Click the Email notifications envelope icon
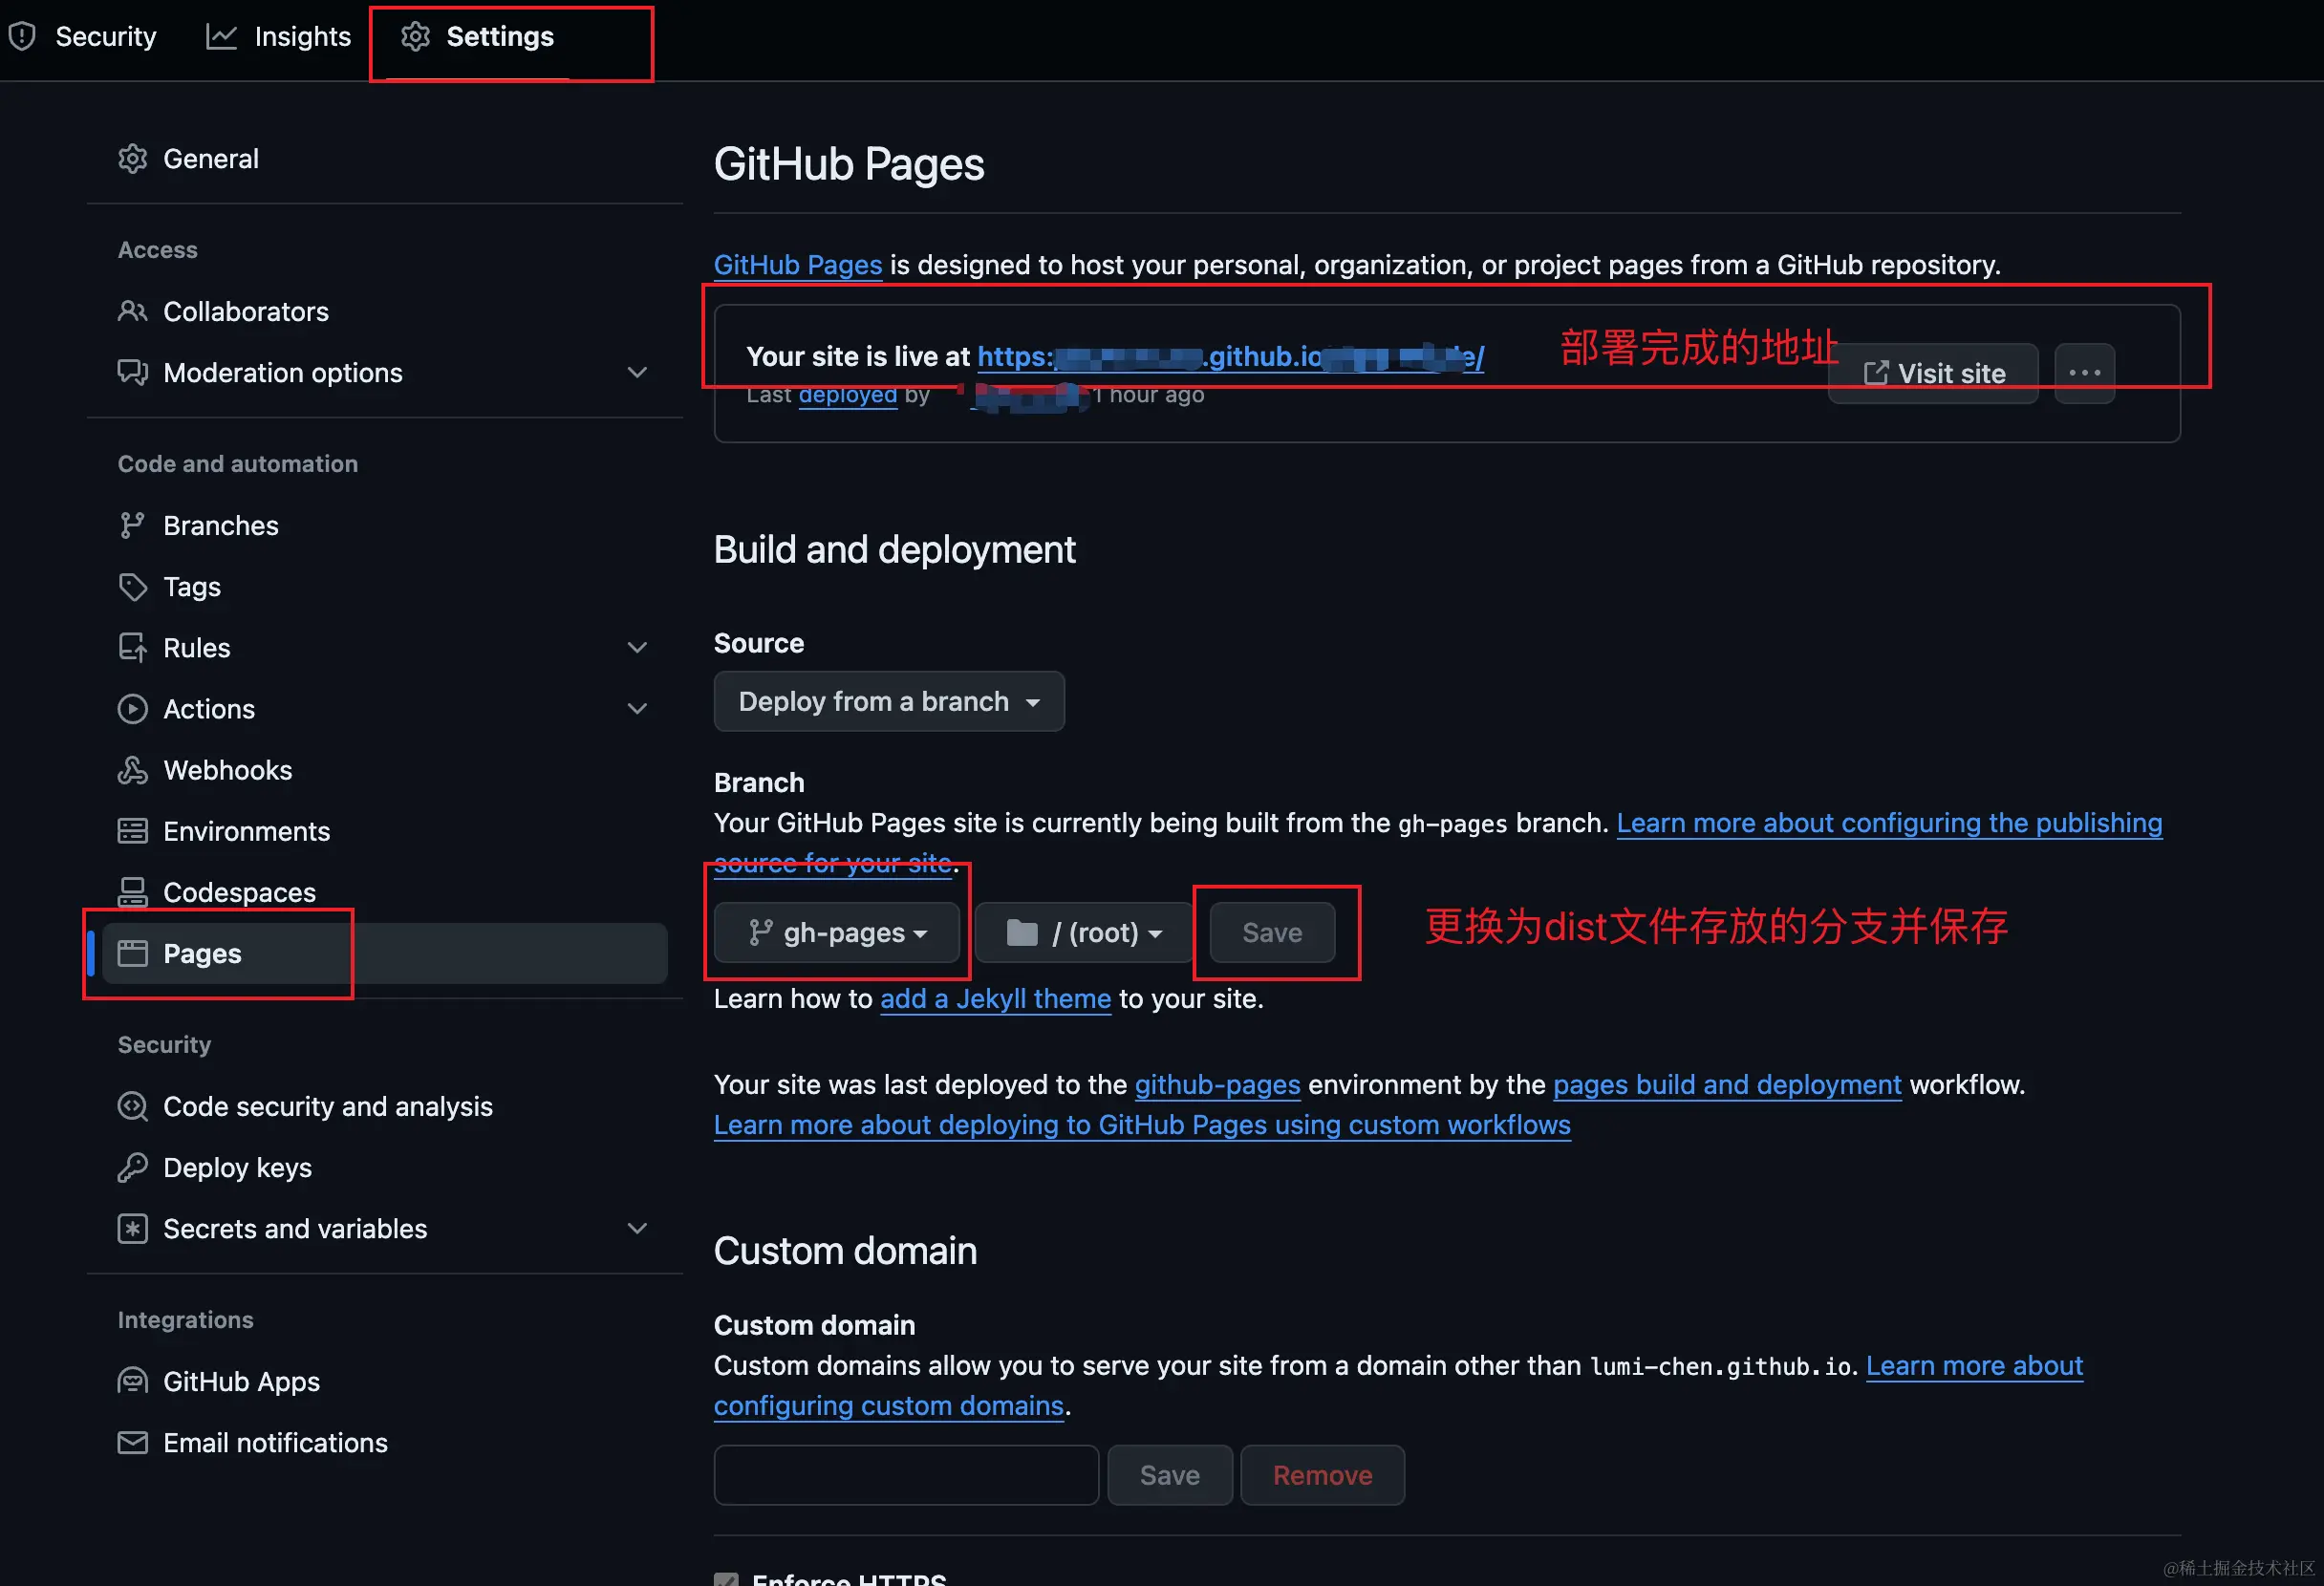 (132, 1443)
